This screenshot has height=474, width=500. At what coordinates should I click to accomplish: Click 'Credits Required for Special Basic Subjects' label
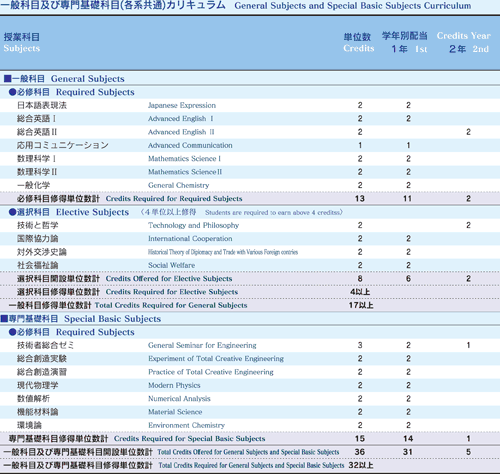tap(190, 439)
